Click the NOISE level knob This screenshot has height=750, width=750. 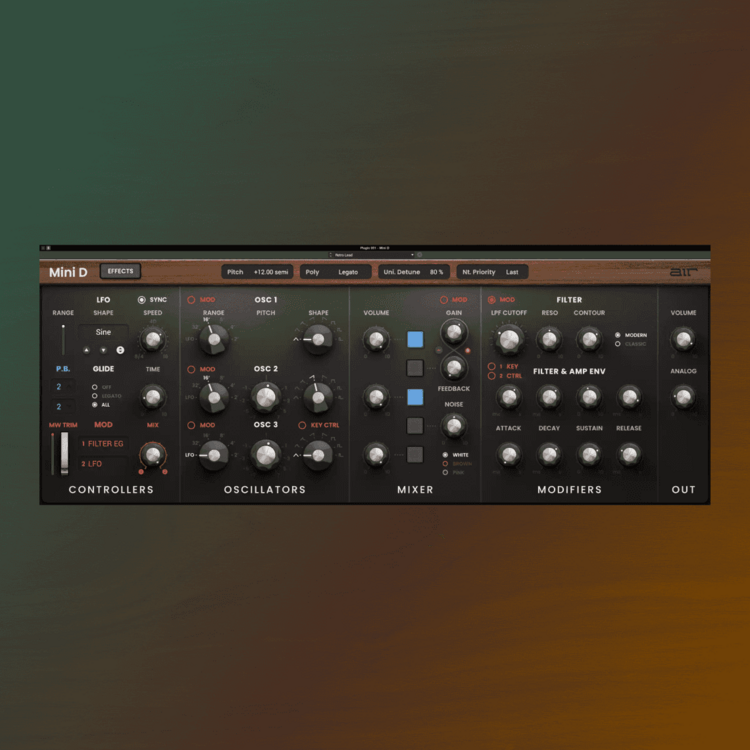pyautogui.click(x=453, y=426)
